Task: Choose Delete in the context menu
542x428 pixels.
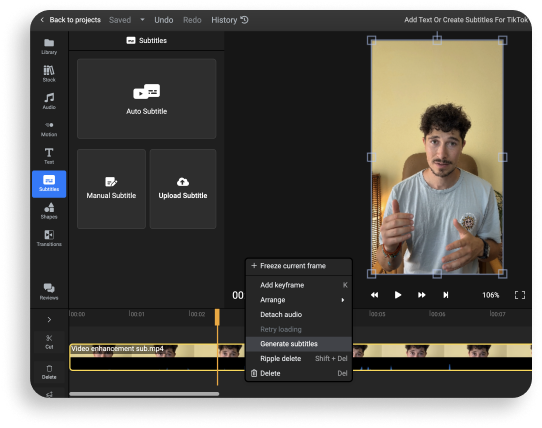Action: [x=299, y=373]
